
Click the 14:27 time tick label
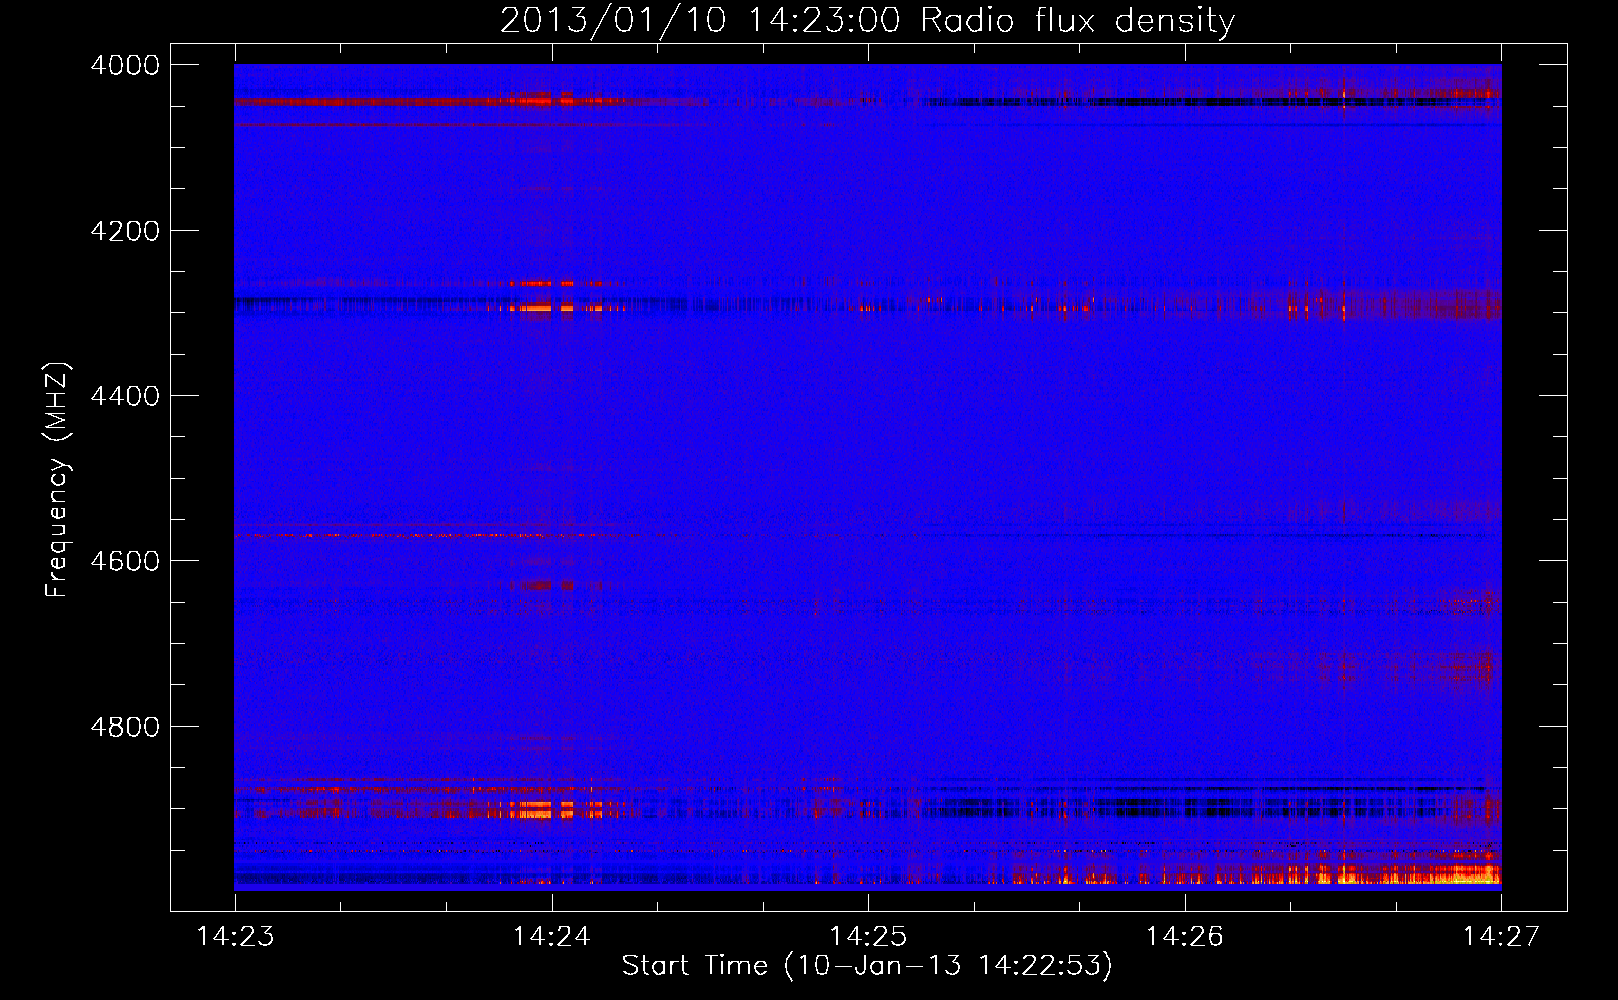1501,936
